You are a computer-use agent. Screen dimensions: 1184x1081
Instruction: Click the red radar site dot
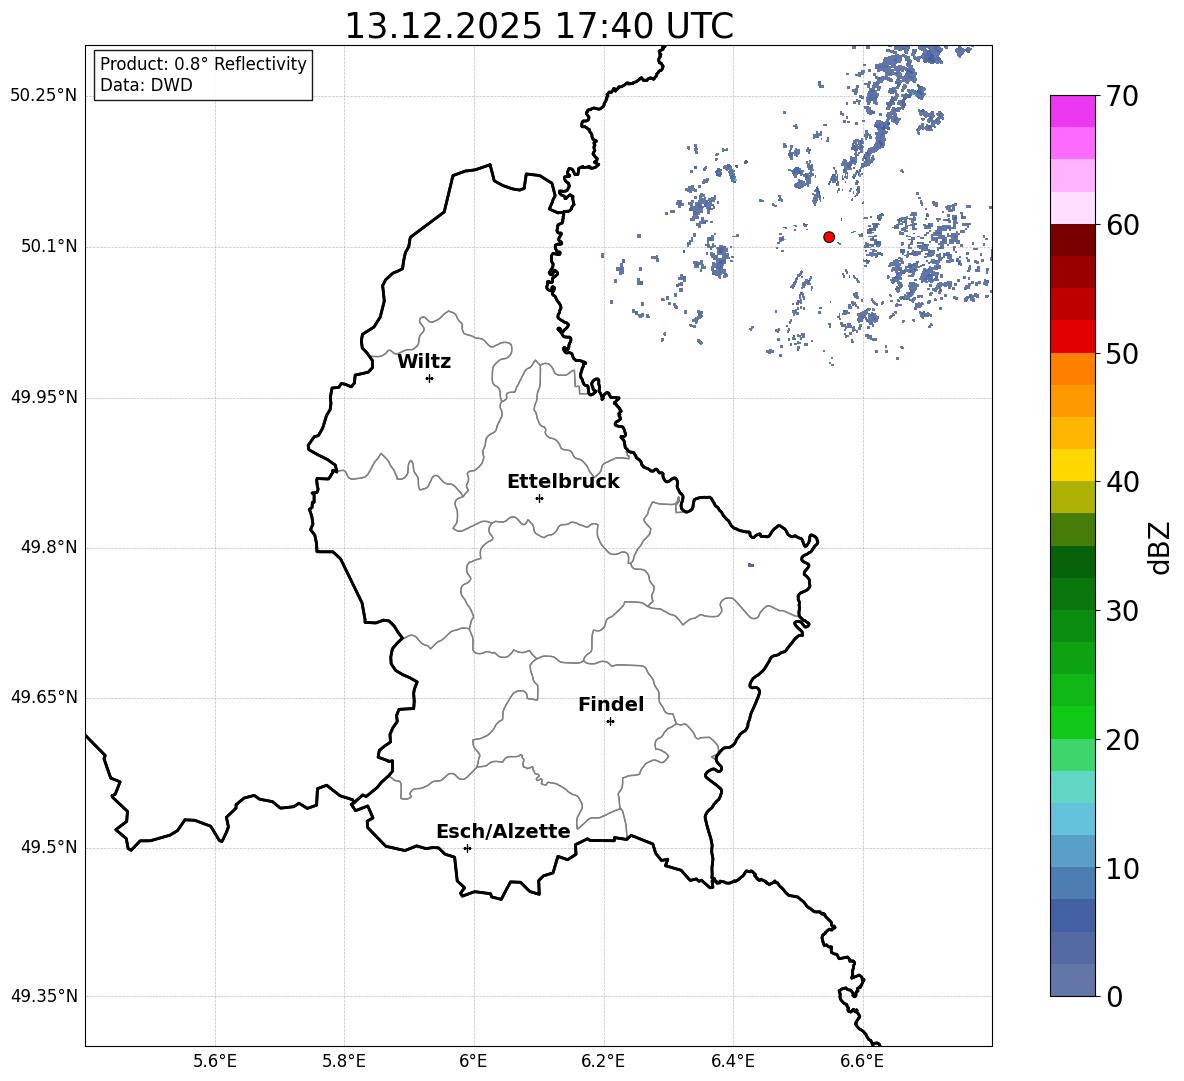point(829,237)
